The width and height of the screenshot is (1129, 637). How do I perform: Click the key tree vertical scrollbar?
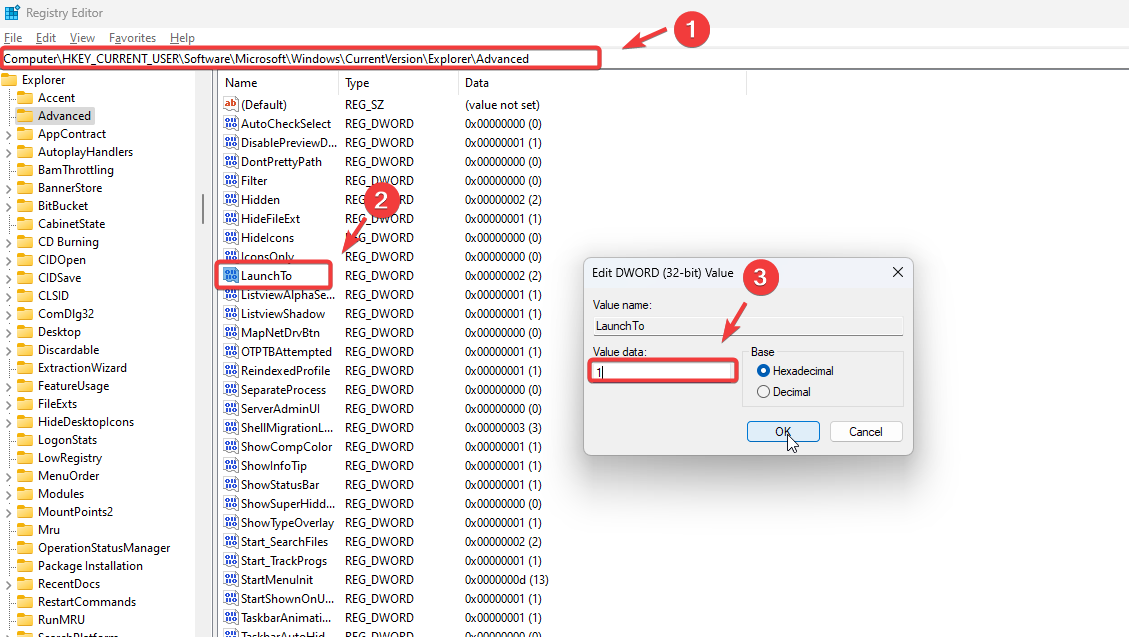click(203, 209)
